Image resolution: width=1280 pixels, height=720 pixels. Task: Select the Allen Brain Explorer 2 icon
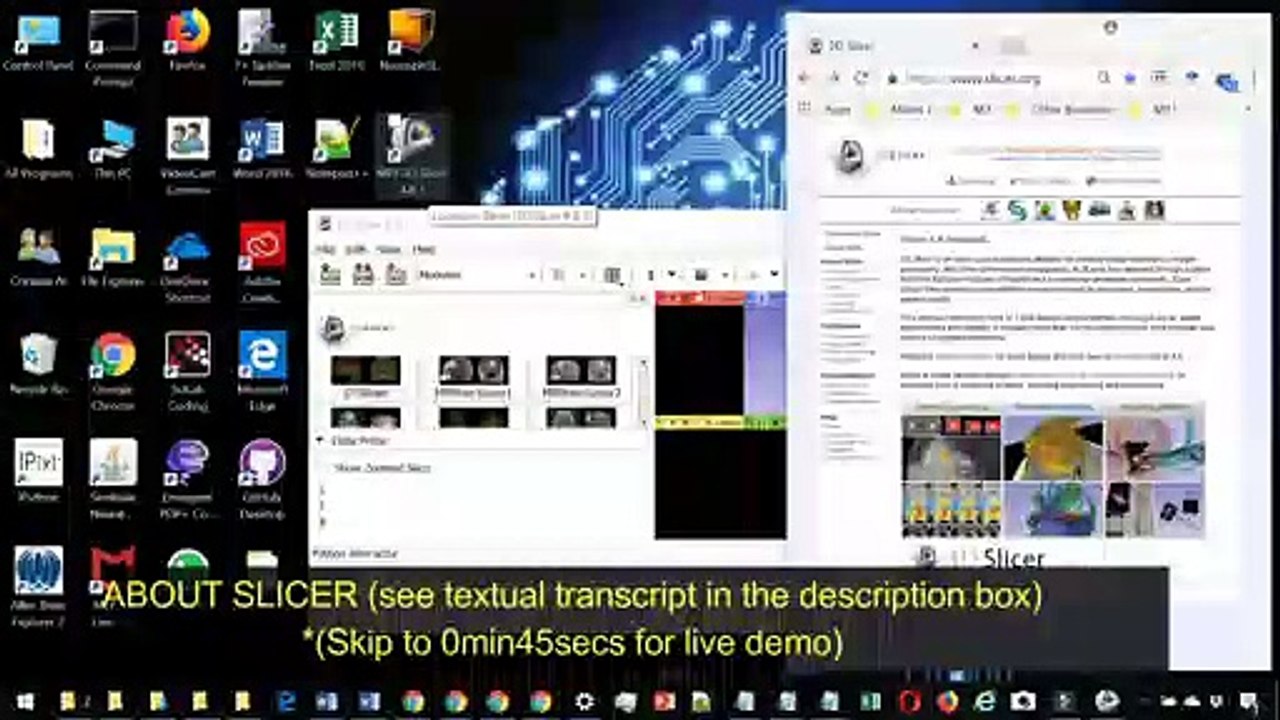[38, 586]
